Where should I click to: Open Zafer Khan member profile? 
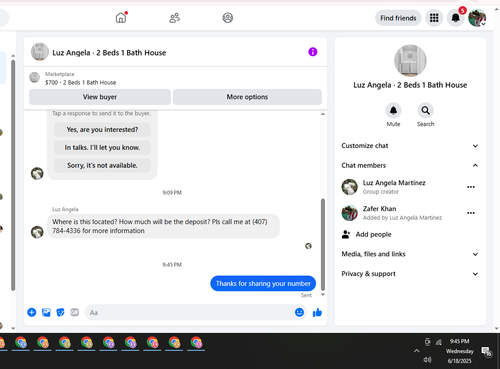click(x=379, y=209)
